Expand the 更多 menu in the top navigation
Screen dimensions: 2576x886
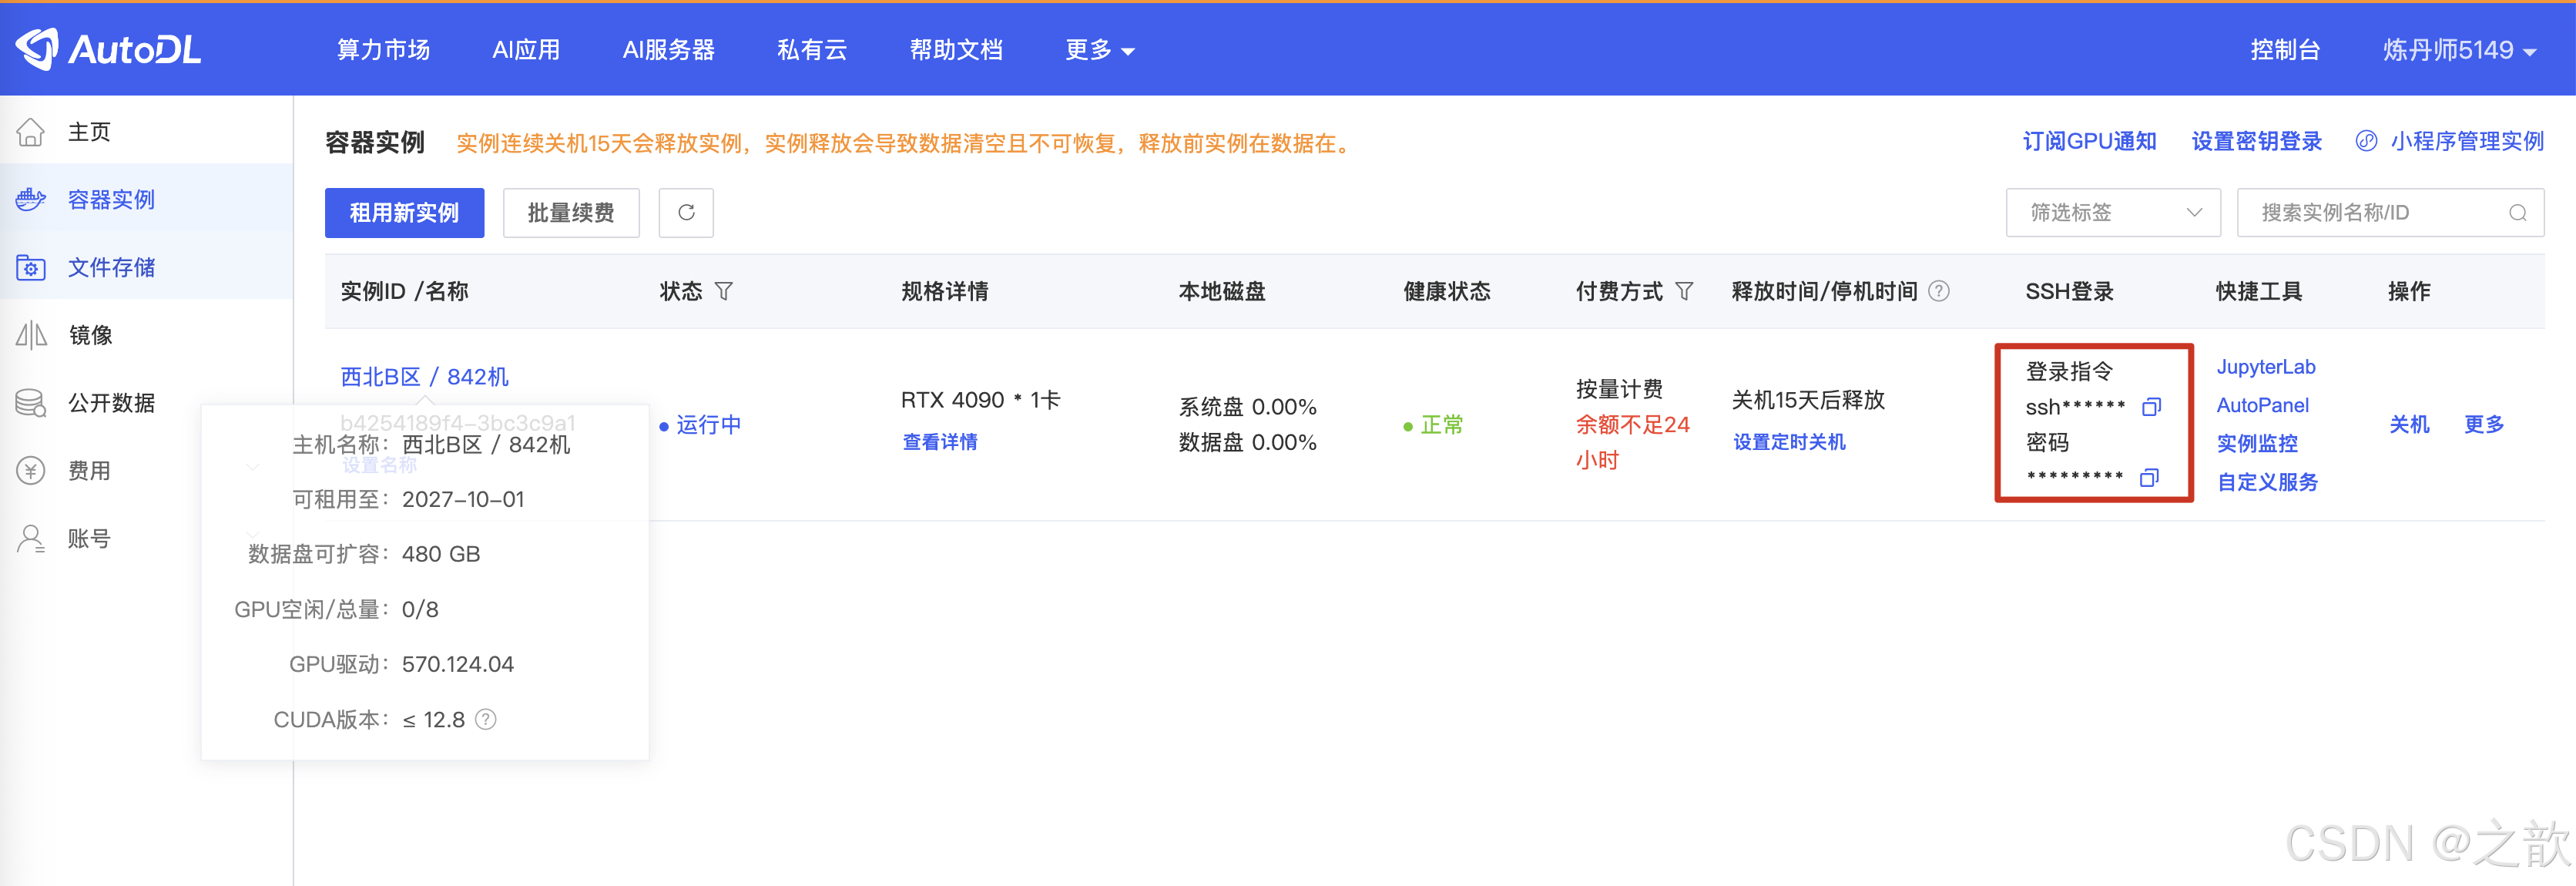click(x=1098, y=50)
